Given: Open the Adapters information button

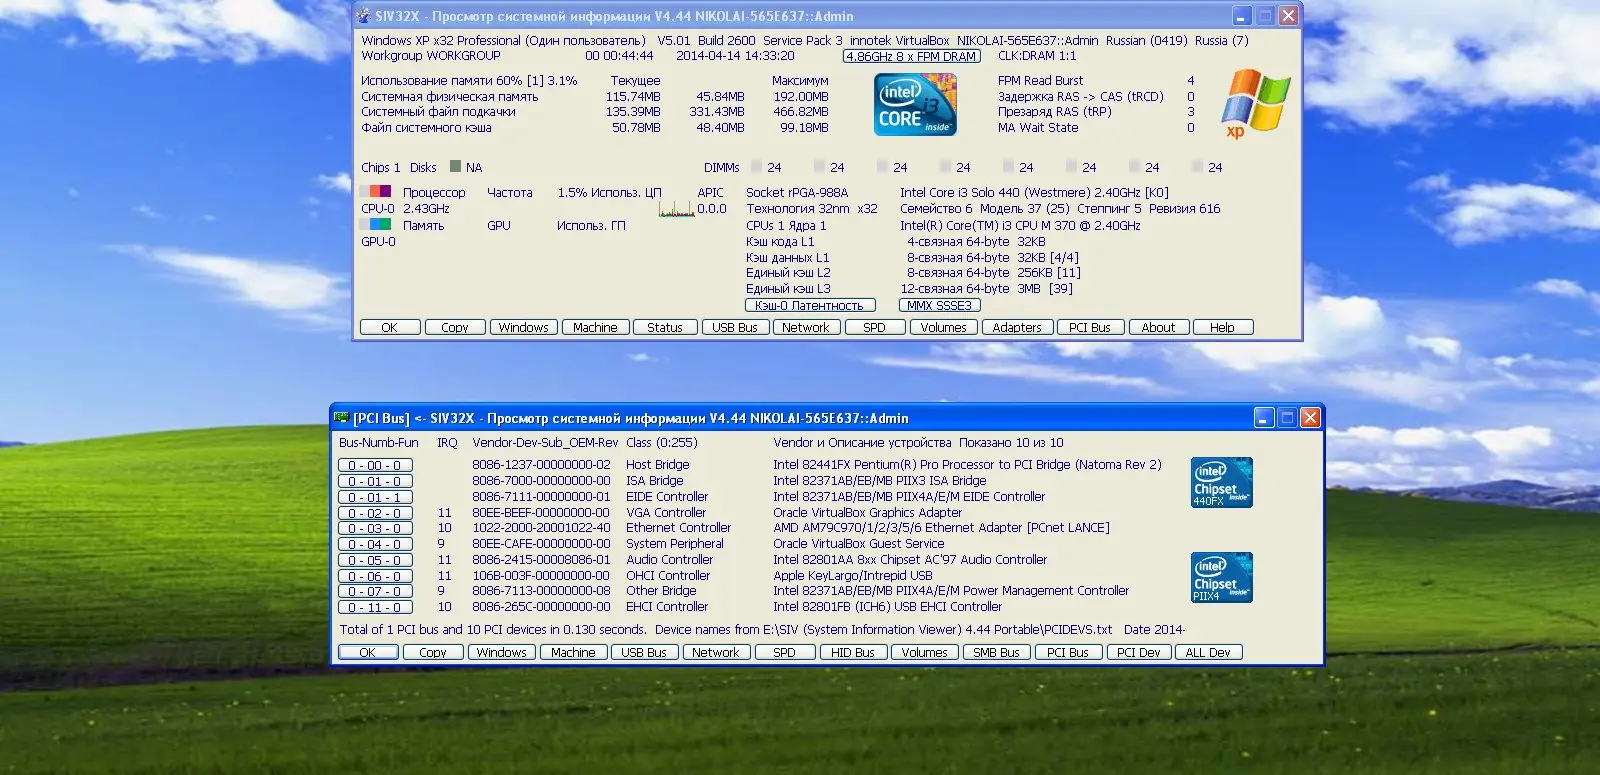Looking at the screenshot, I should (x=1016, y=328).
